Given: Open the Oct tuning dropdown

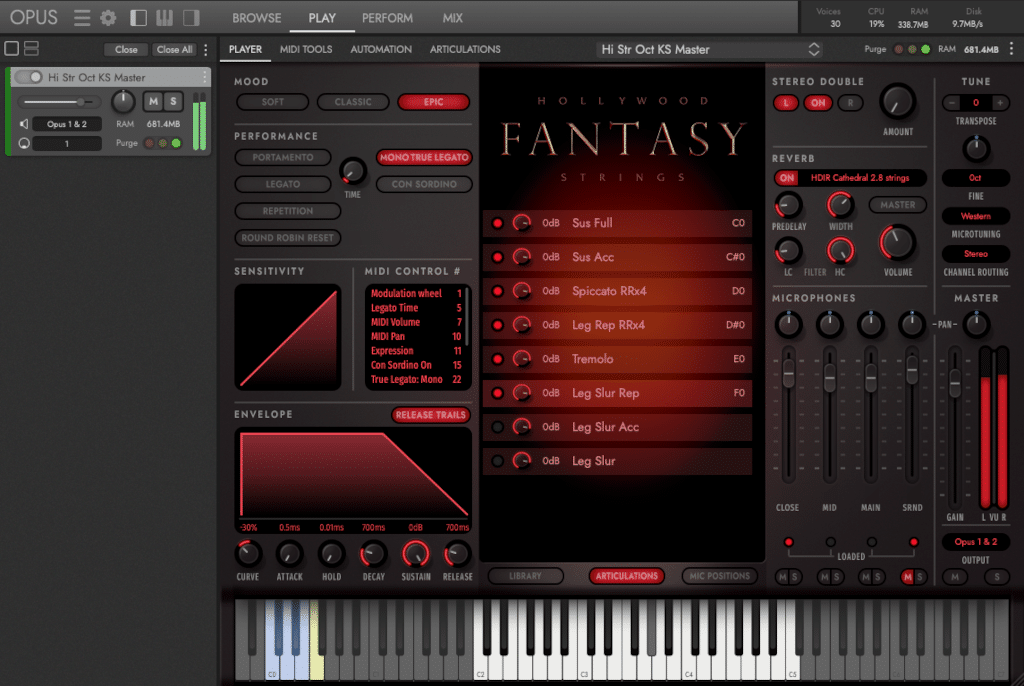Looking at the screenshot, I should tap(976, 178).
